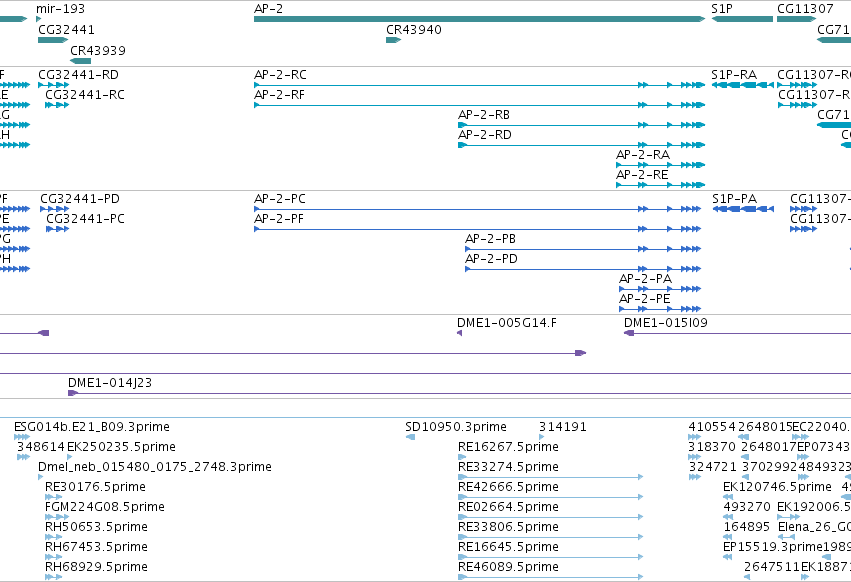Select clone DME1-014J23

point(459,393)
